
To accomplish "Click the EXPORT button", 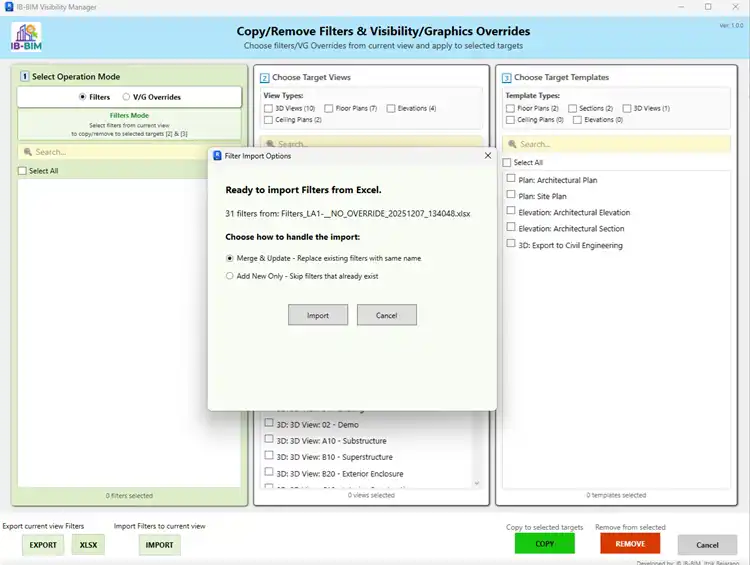I will 43,545.
